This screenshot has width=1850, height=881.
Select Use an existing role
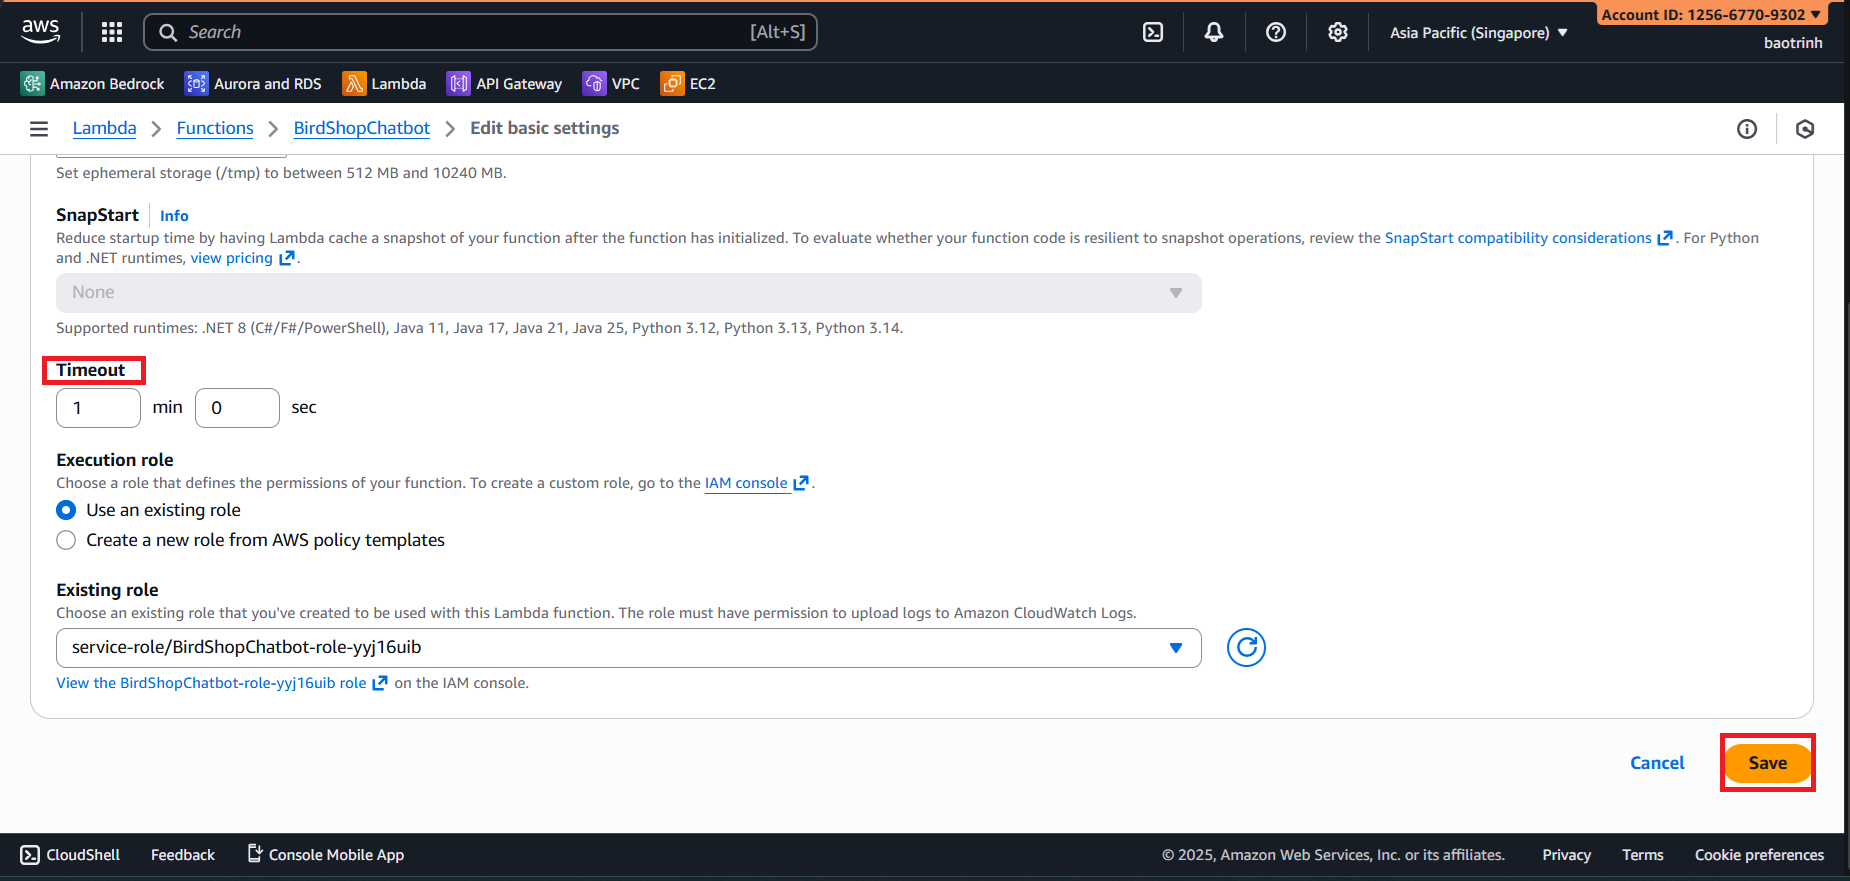(66, 510)
